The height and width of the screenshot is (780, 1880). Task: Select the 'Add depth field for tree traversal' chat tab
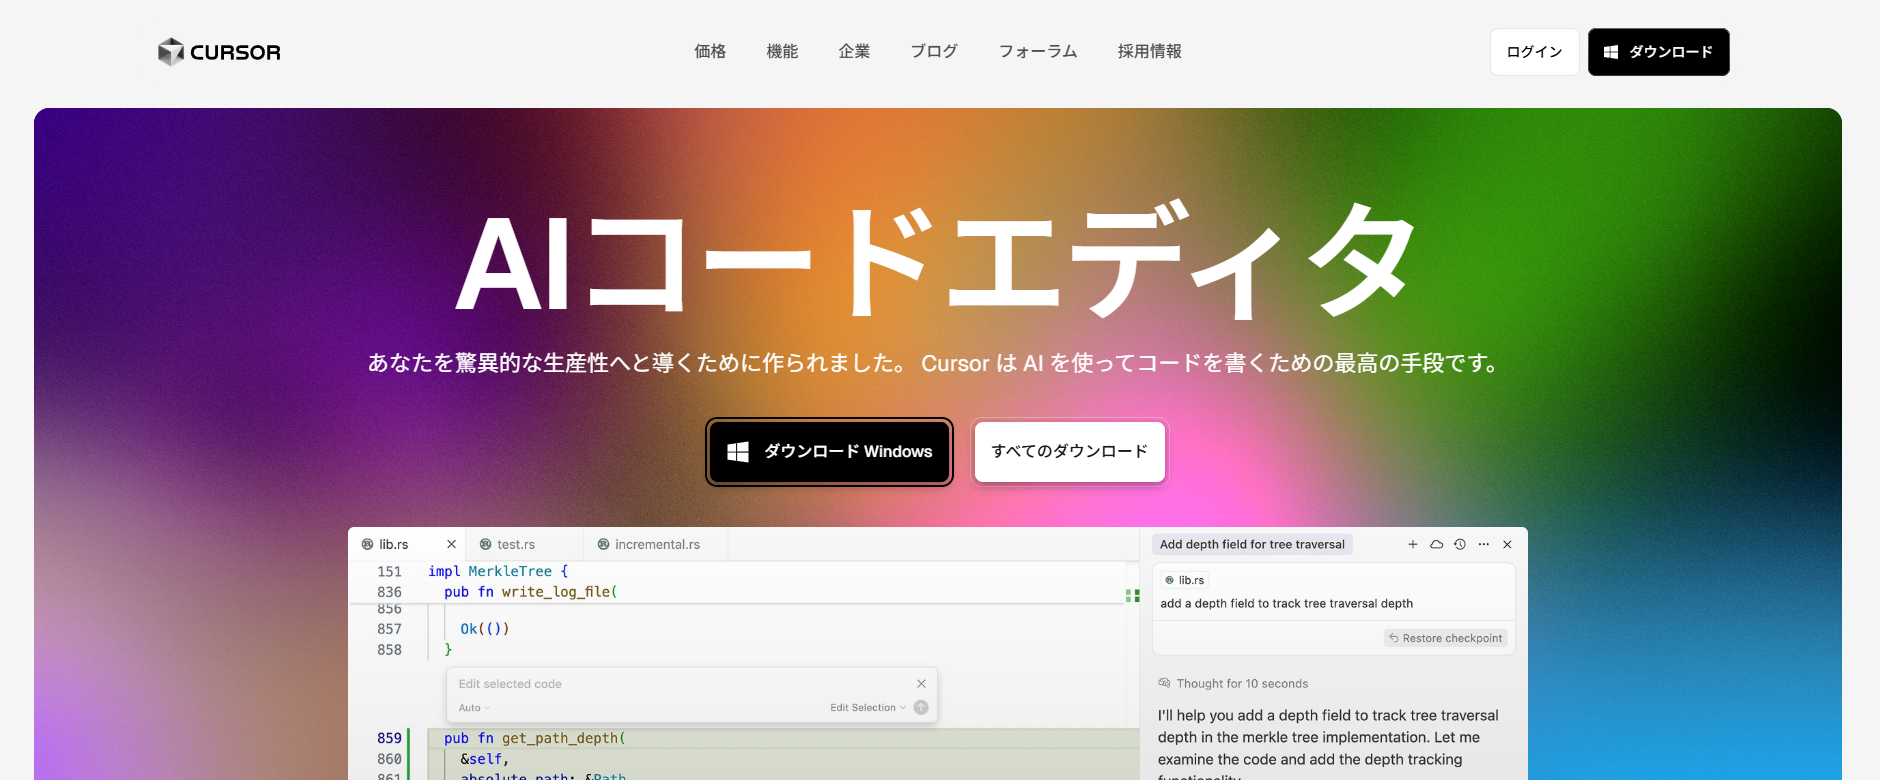[1252, 544]
